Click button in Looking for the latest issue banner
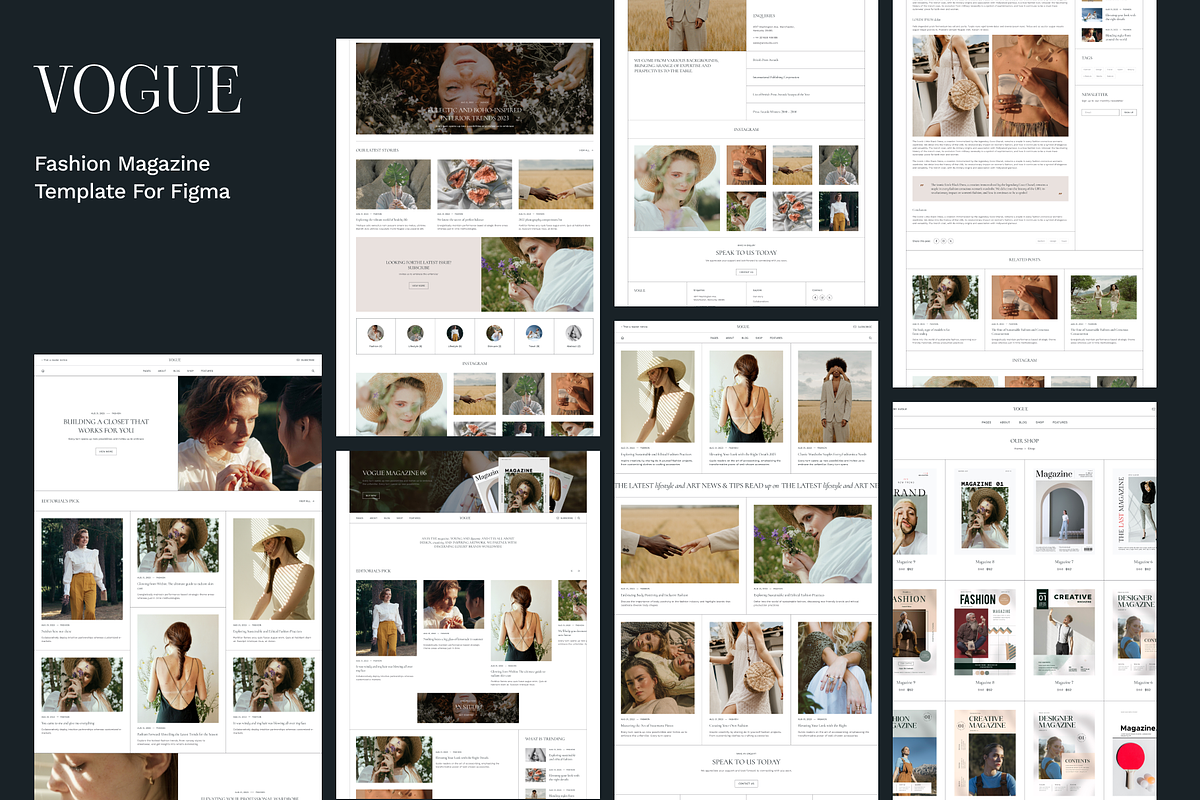This screenshot has width=1200, height=800. coord(418,286)
